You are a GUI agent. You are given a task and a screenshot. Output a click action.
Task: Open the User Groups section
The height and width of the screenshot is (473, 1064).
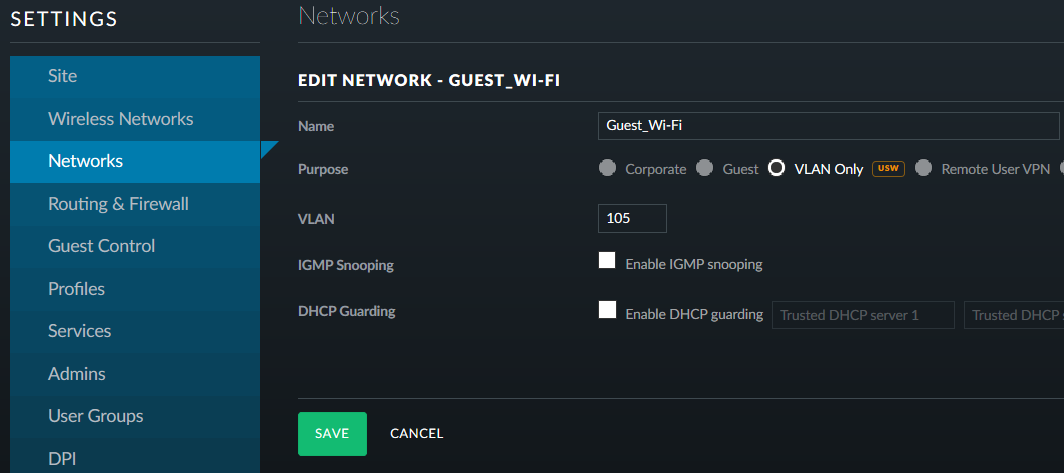click(135, 416)
